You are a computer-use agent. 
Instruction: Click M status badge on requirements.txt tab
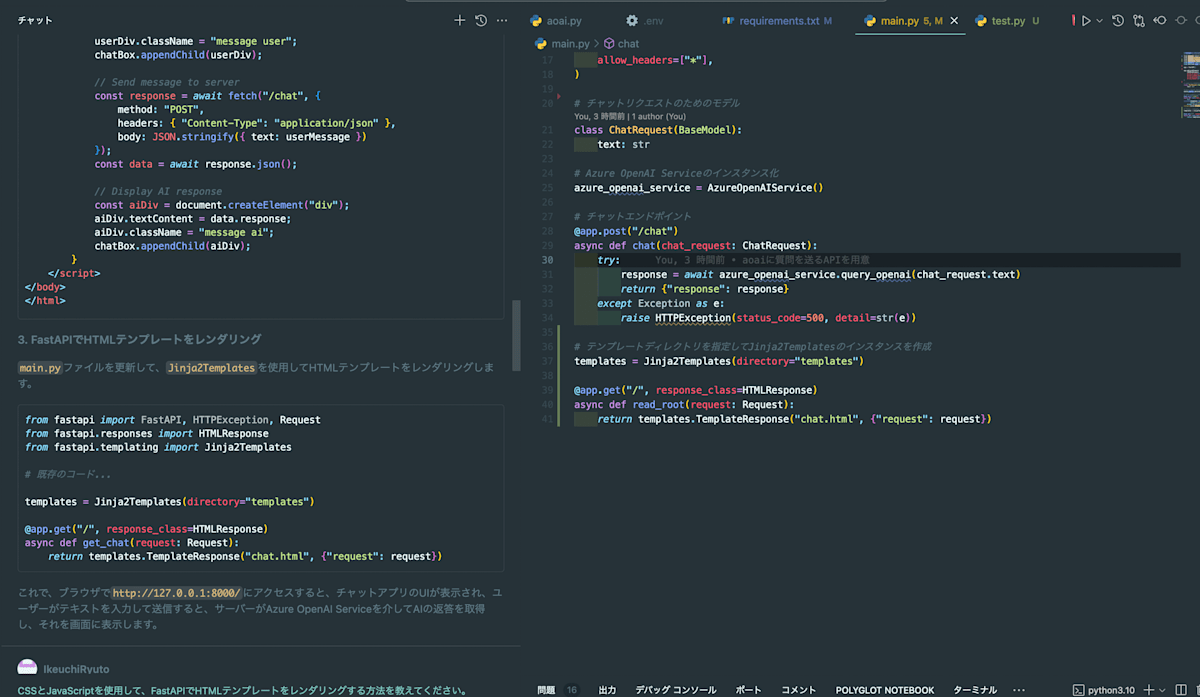point(828,20)
